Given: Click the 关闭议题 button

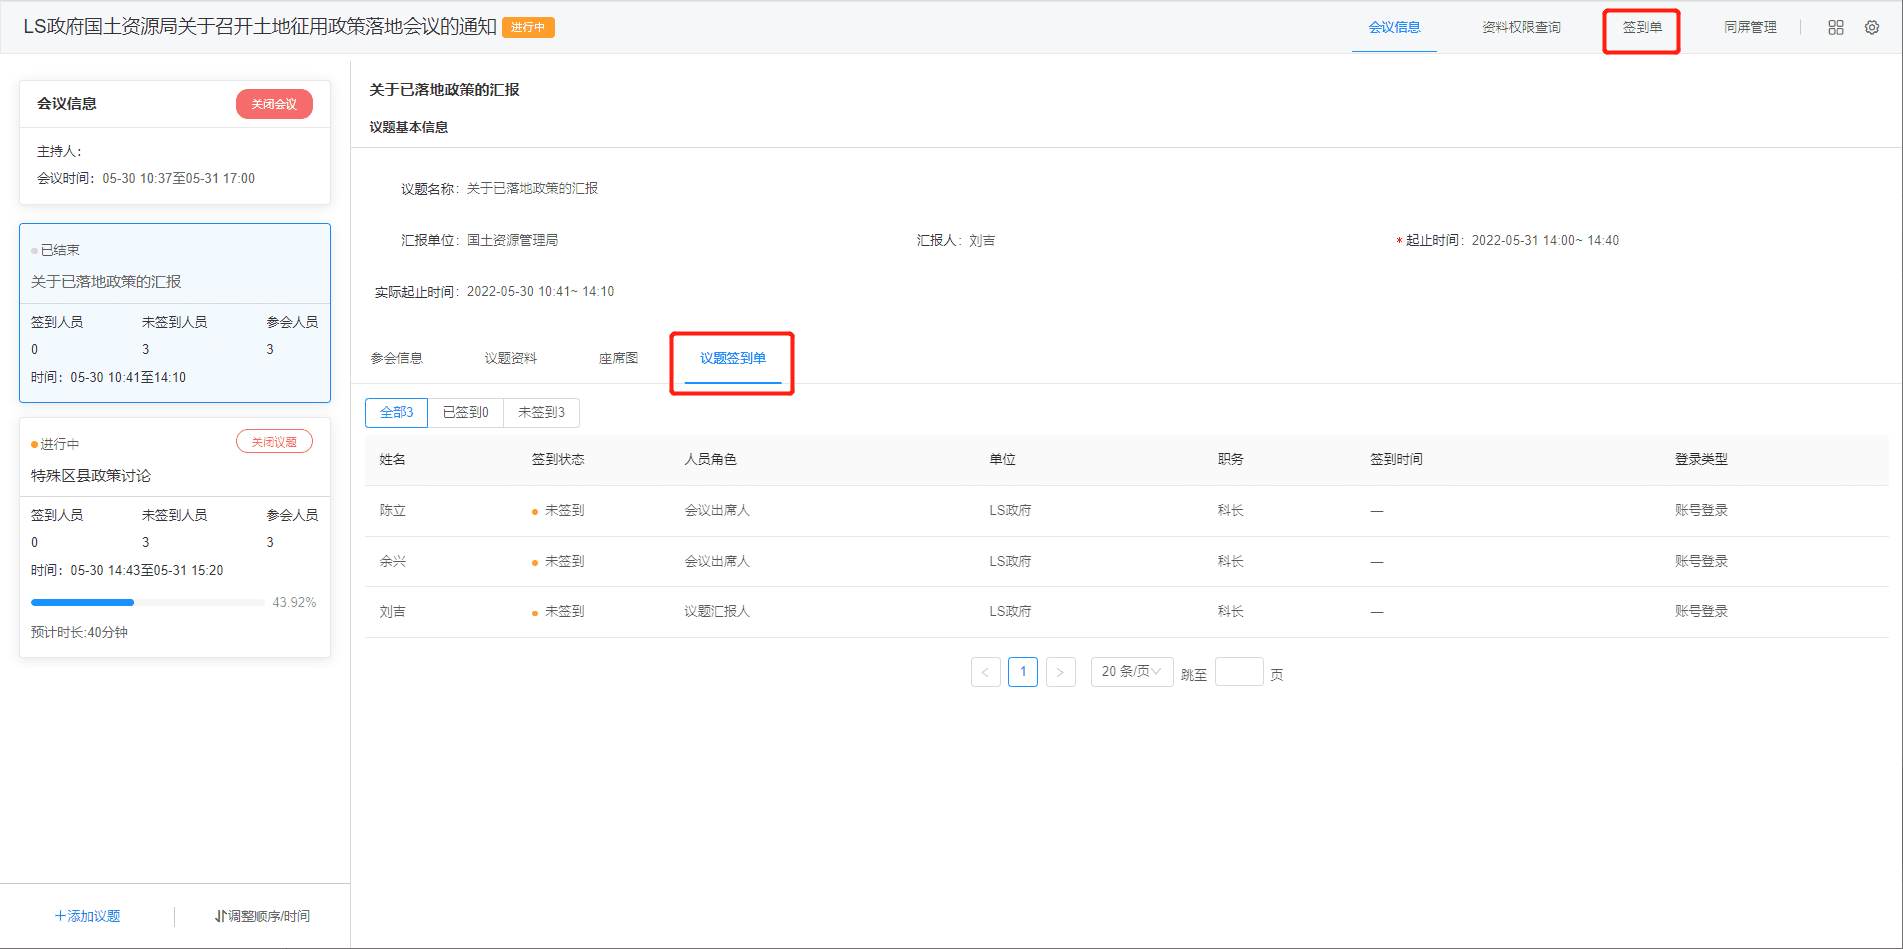Looking at the screenshot, I should tap(274, 442).
